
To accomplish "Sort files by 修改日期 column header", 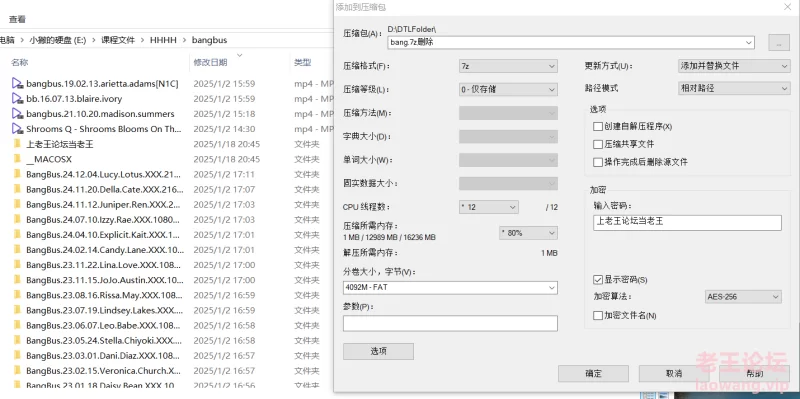I will click(210, 63).
